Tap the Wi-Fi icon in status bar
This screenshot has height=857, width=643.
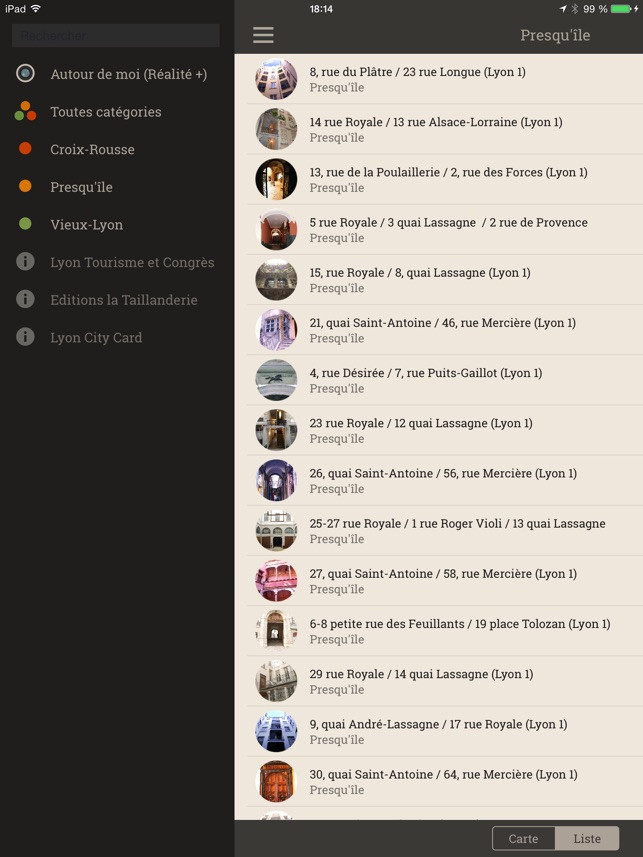(36, 8)
